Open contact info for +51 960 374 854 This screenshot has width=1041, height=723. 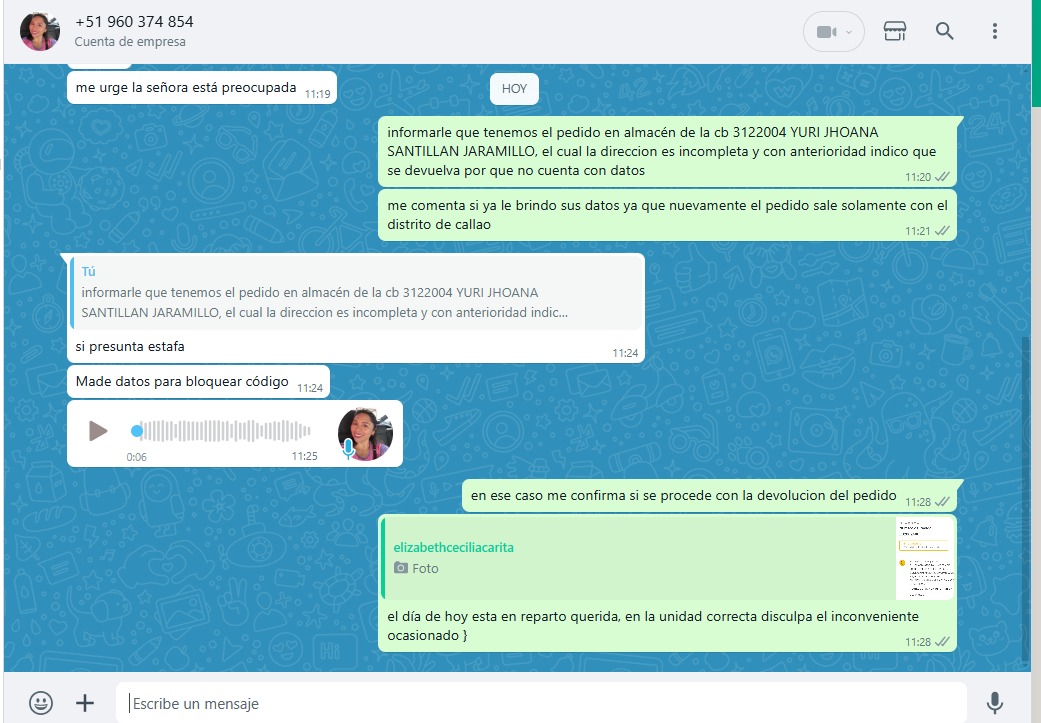(x=134, y=22)
